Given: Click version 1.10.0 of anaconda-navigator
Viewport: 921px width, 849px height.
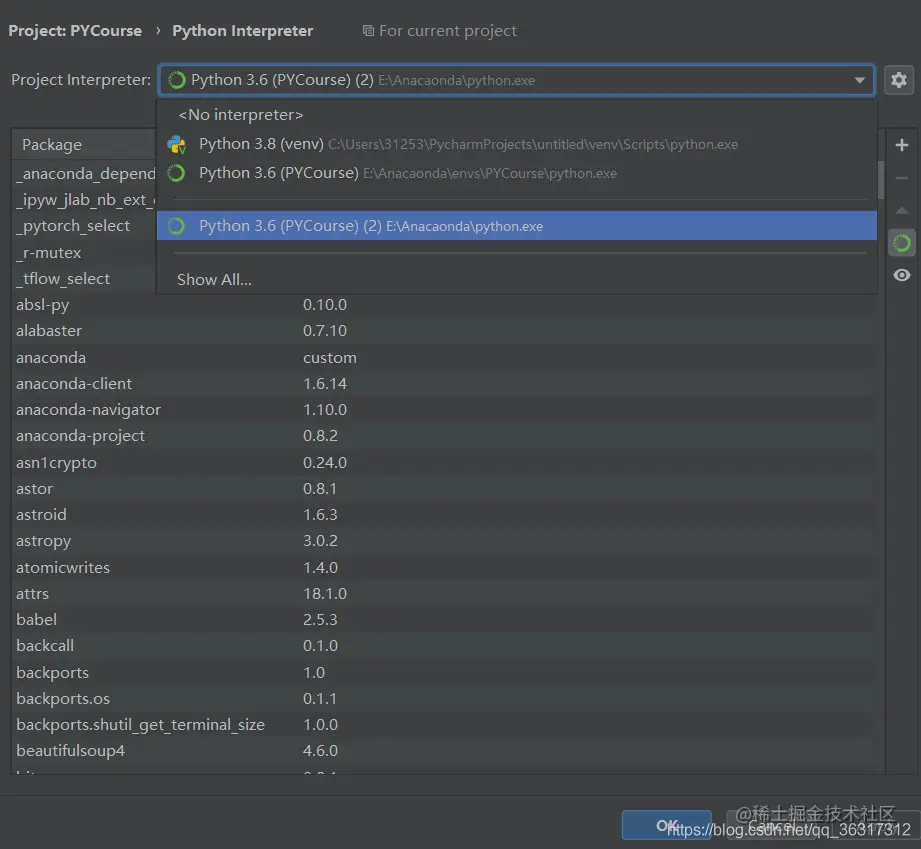Looking at the screenshot, I should [325, 410].
